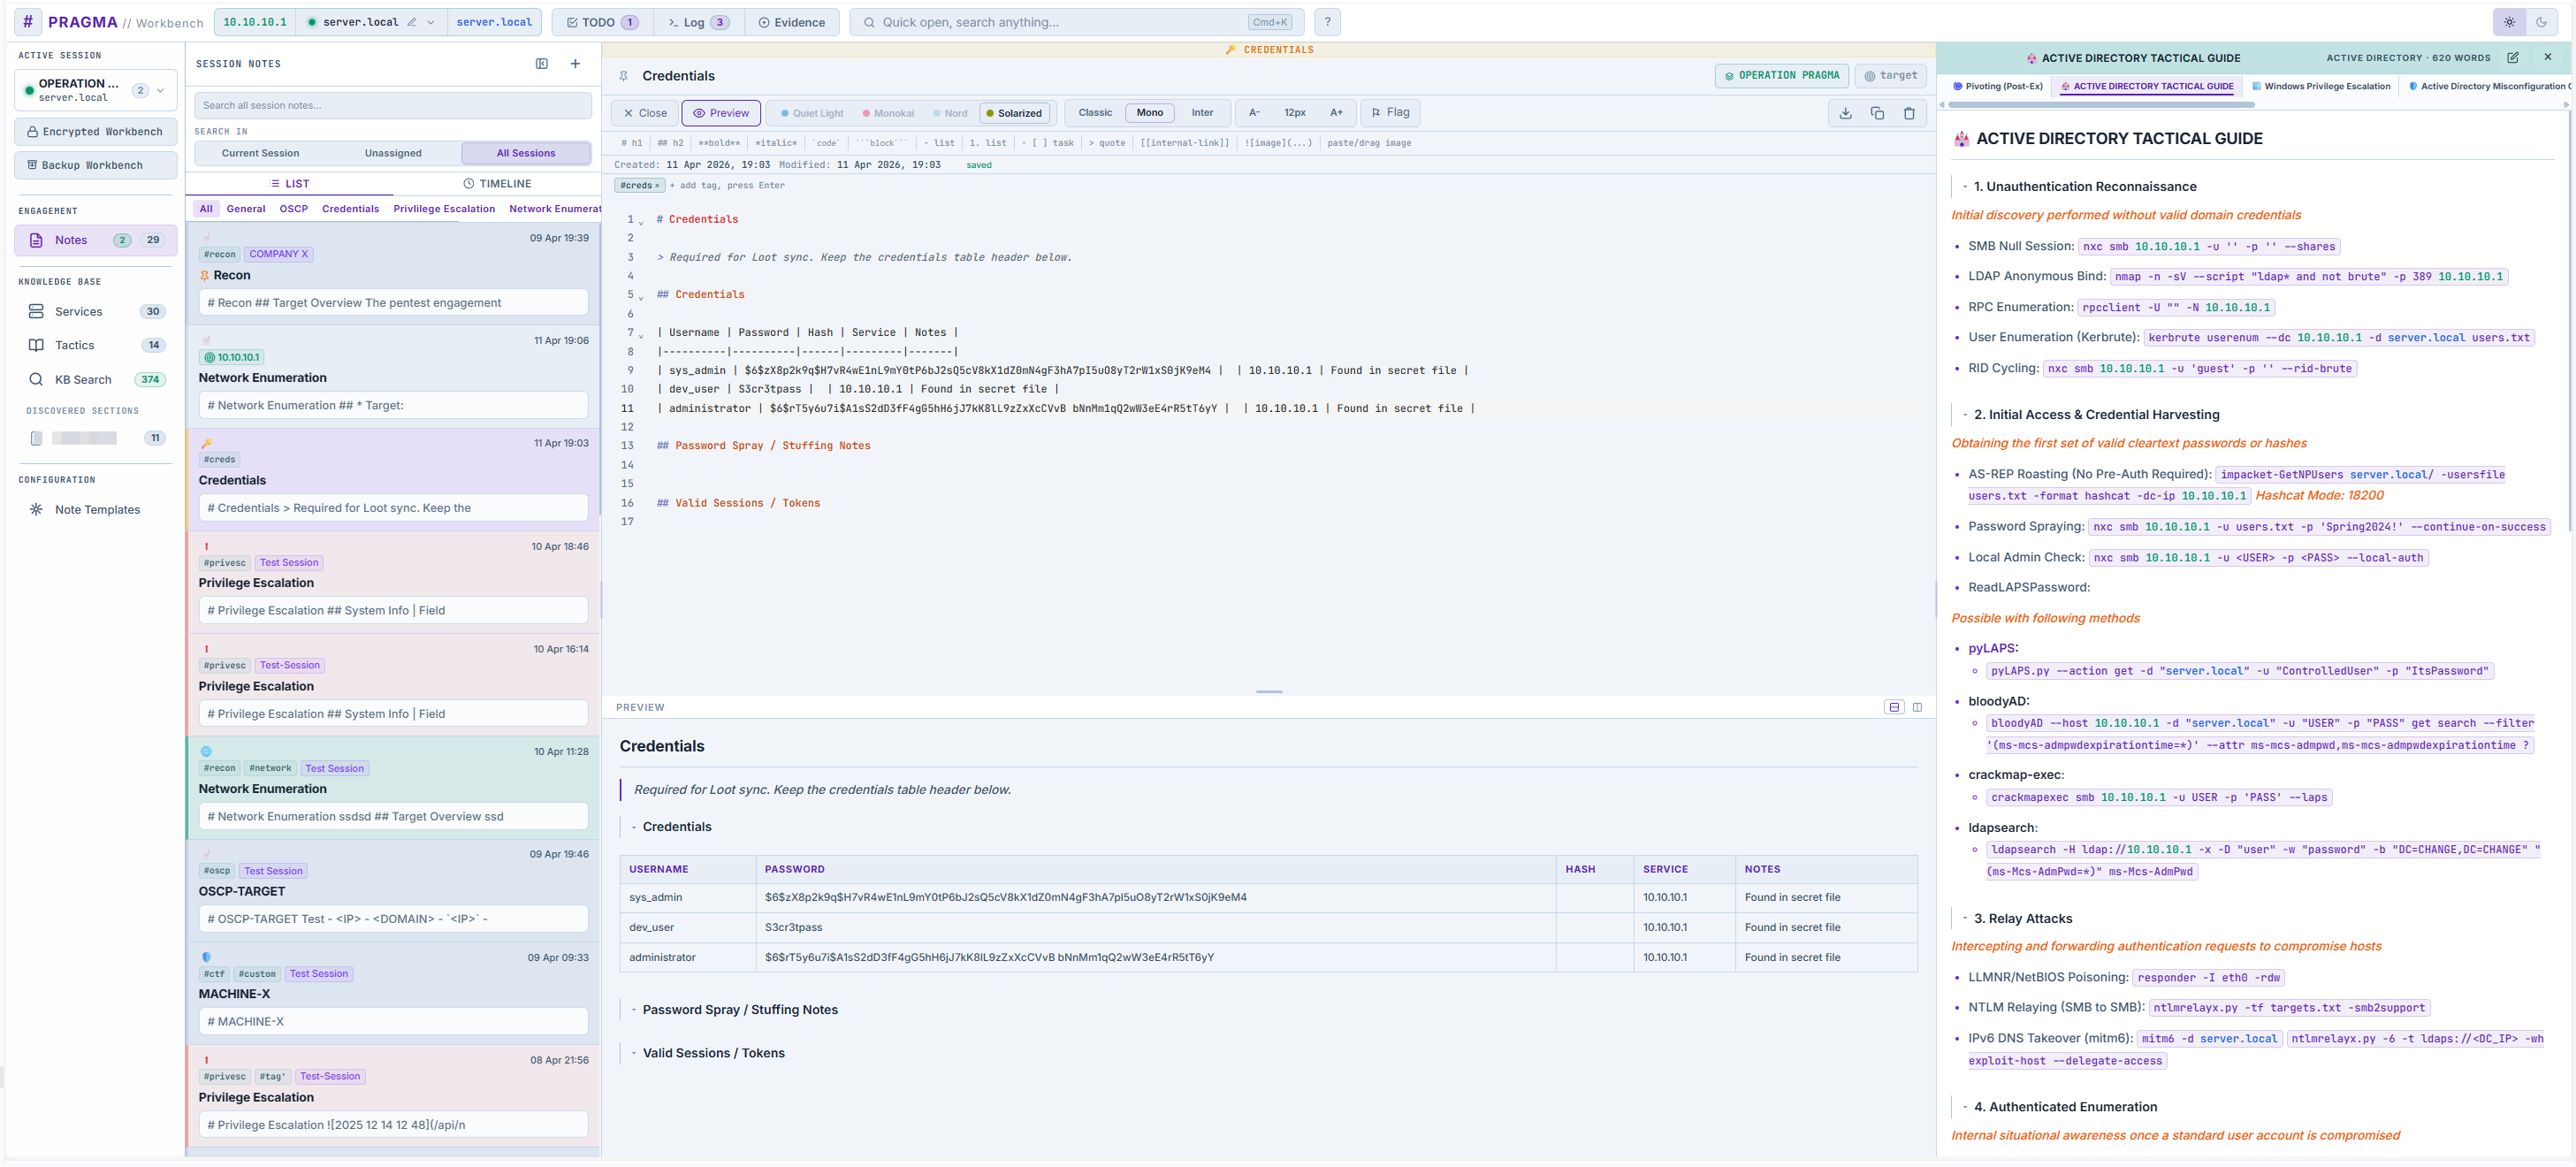Click the OPERATION PRAGMA session chip
Image resolution: width=2576 pixels, height=1167 pixels.
[1781, 76]
